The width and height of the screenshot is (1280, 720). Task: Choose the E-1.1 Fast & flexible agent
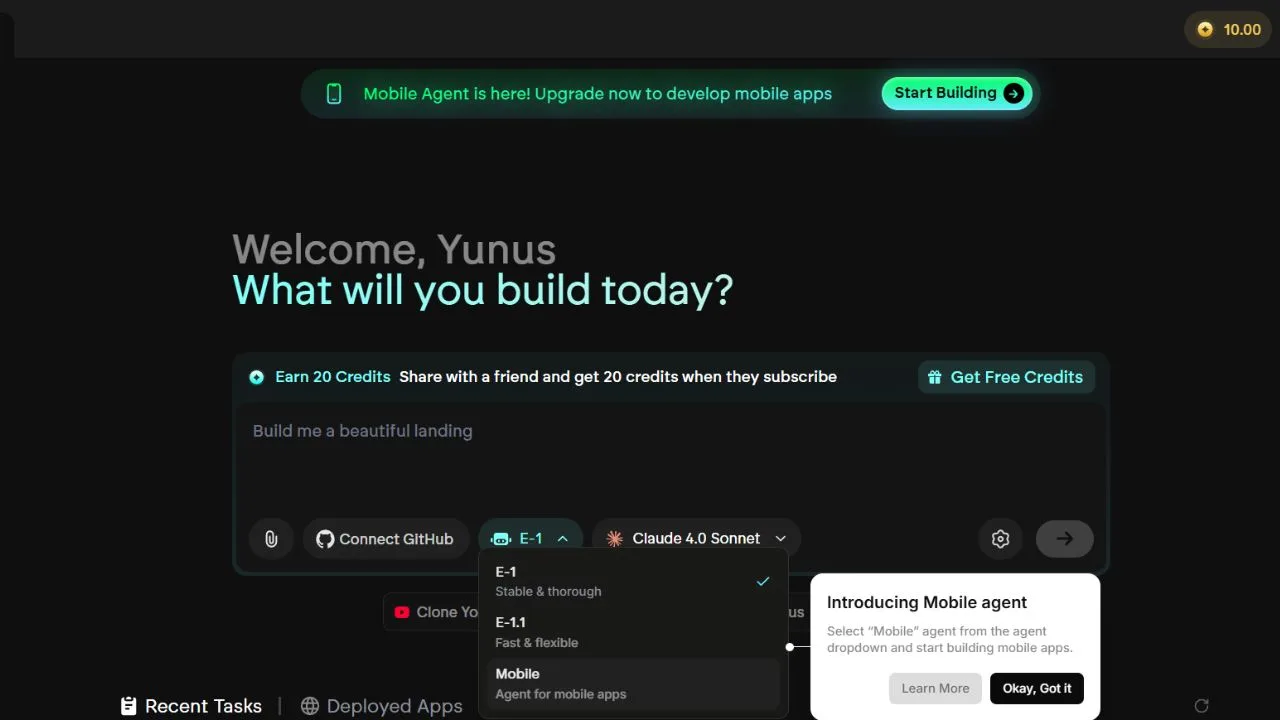coord(633,632)
